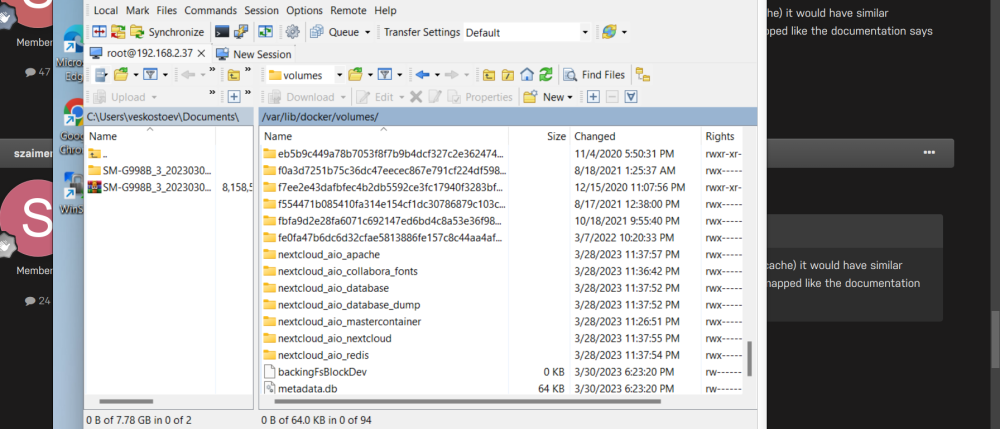This screenshot has width=1000, height=429.
Task: Sort remote files by Changed column header
Action: 635,136
